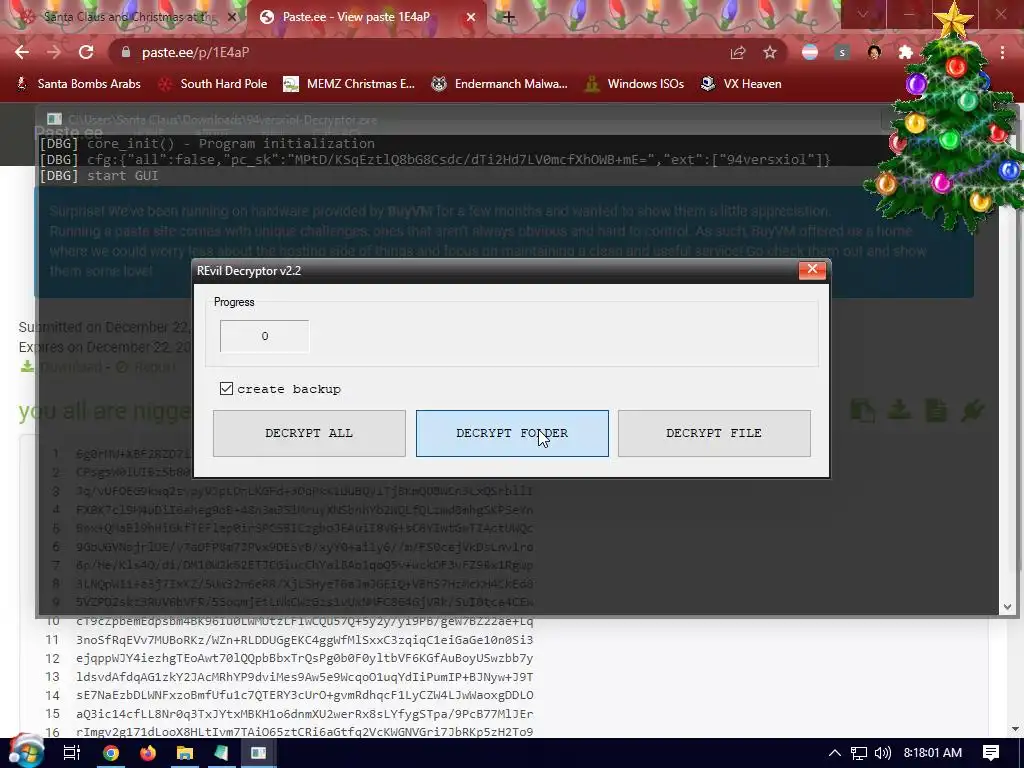Click the copy paste icon on paste.ee
This screenshot has width=1024, height=768.
[x=863, y=411]
